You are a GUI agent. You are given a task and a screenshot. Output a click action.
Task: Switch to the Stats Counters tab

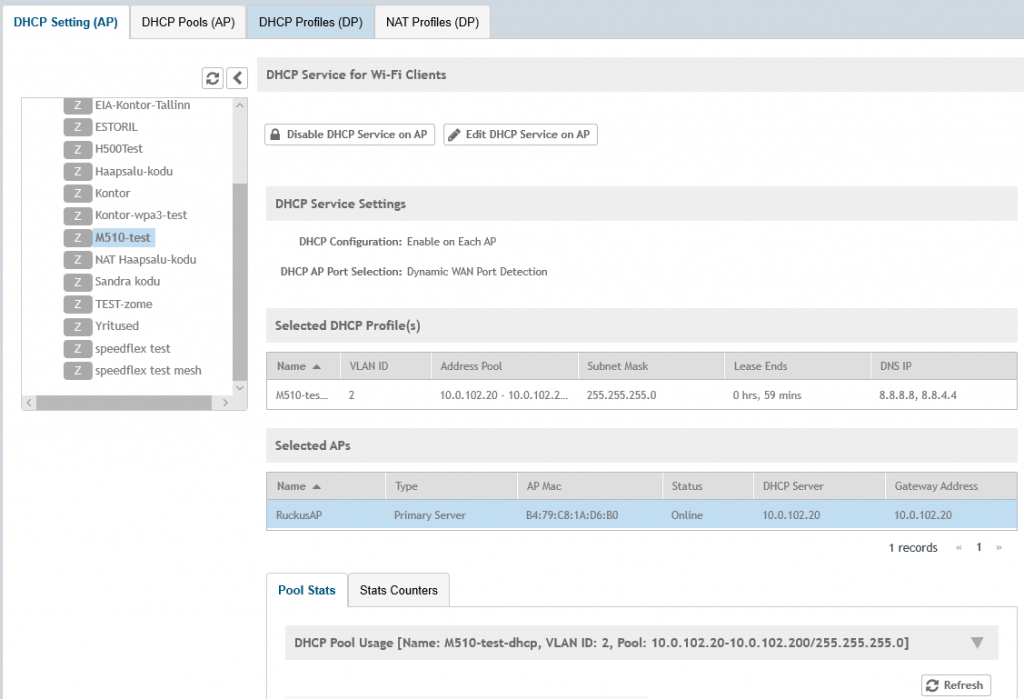pos(398,591)
